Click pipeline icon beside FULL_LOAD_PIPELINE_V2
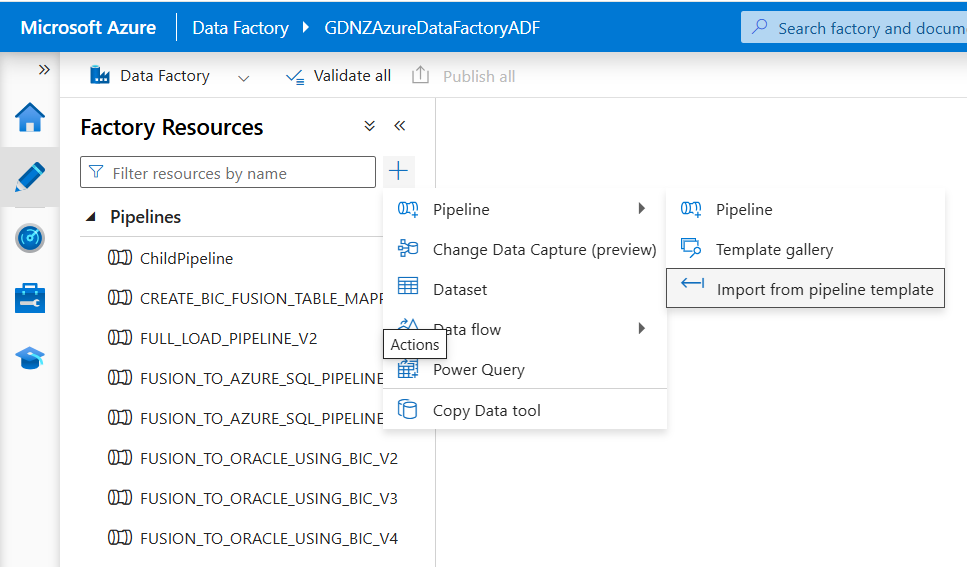 tap(120, 338)
